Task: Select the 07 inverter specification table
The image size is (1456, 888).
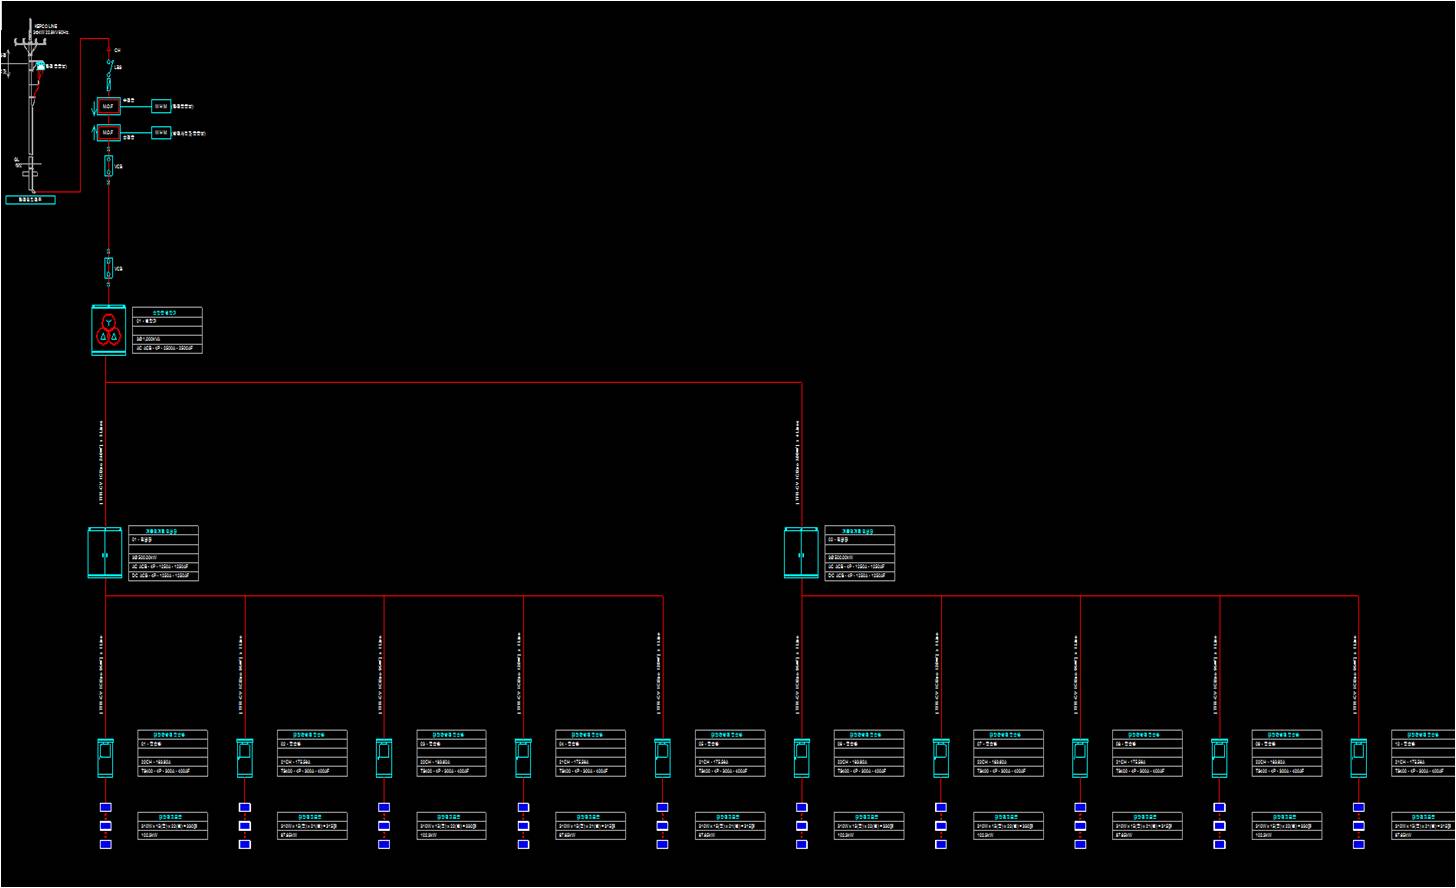Action: (x=1009, y=753)
